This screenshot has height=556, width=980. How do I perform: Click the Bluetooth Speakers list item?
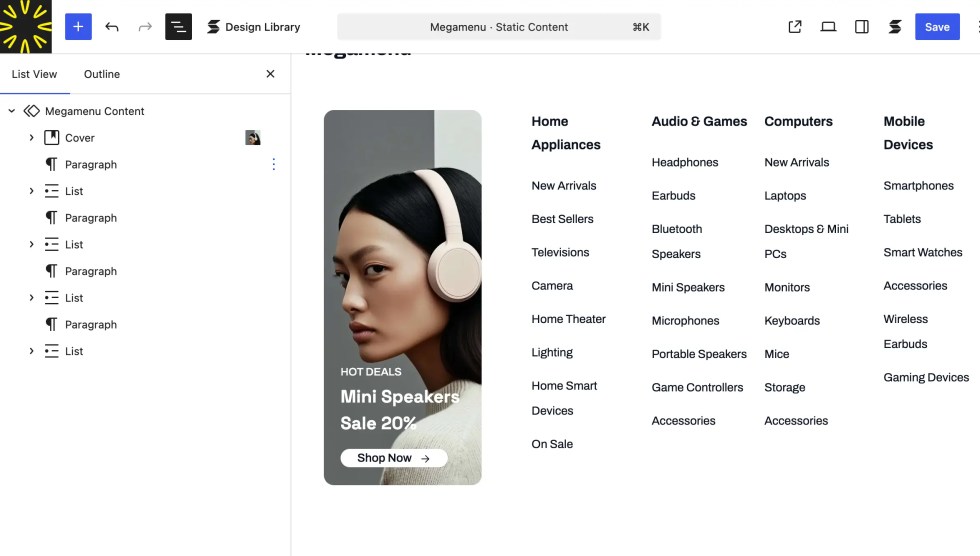click(x=677, y=242)
